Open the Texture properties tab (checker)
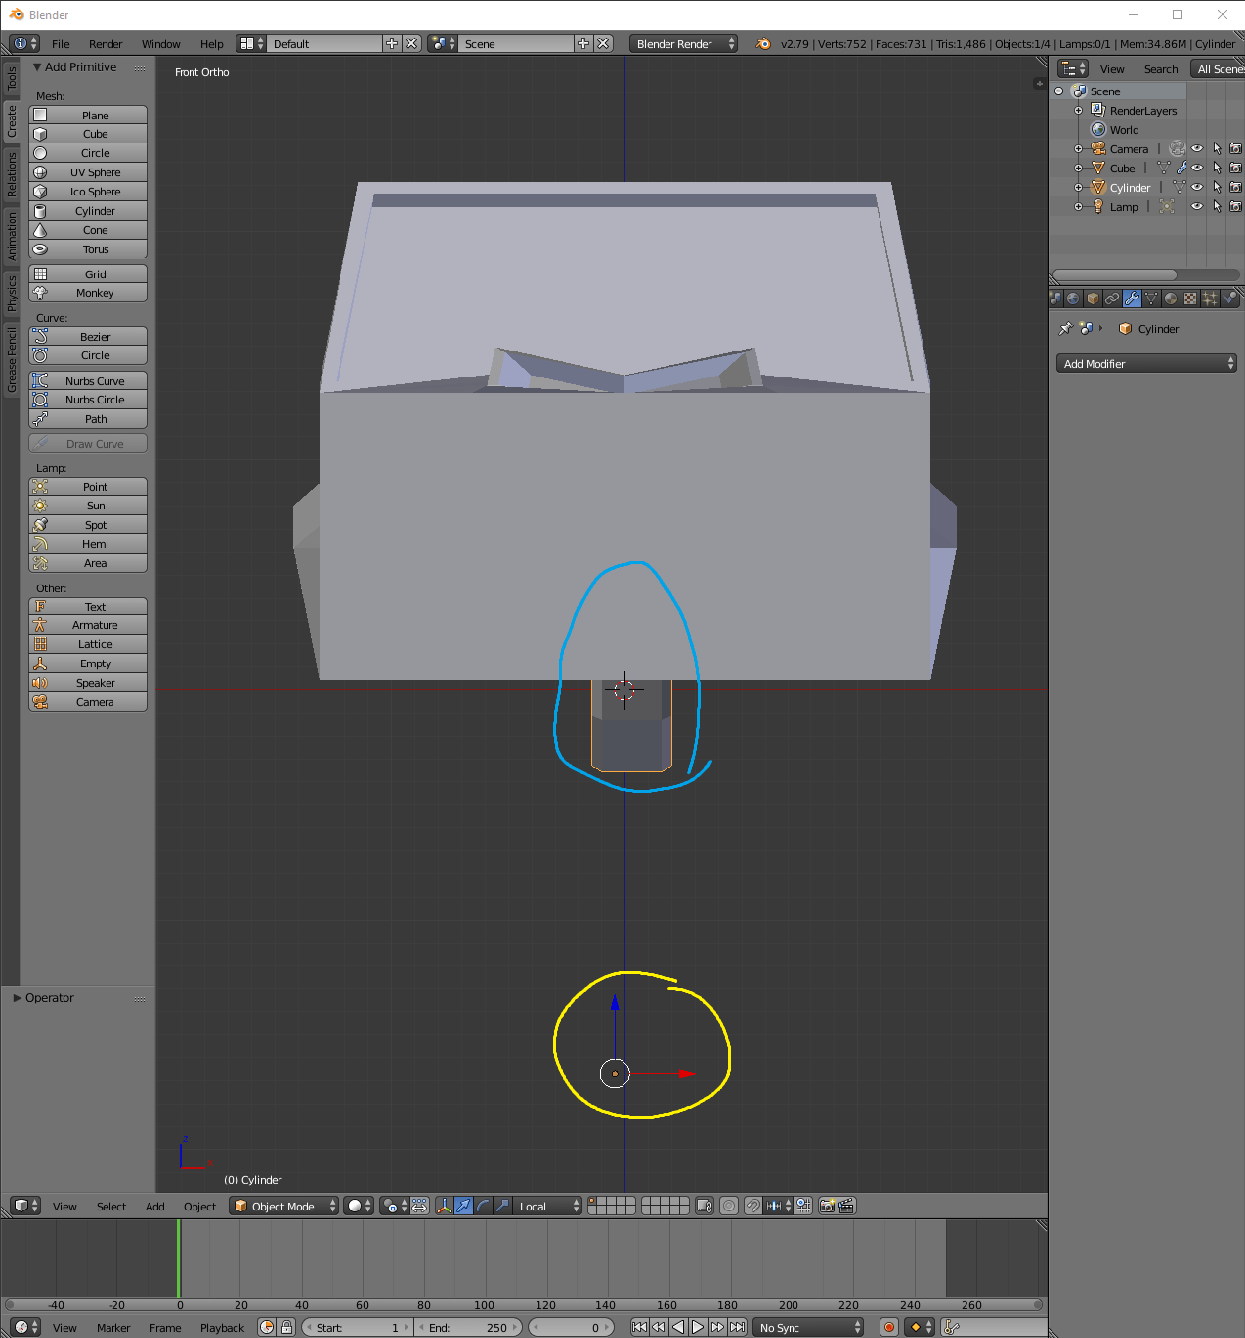The width and height of the screenshot is (1245, 1338). tap(1190, 298)
